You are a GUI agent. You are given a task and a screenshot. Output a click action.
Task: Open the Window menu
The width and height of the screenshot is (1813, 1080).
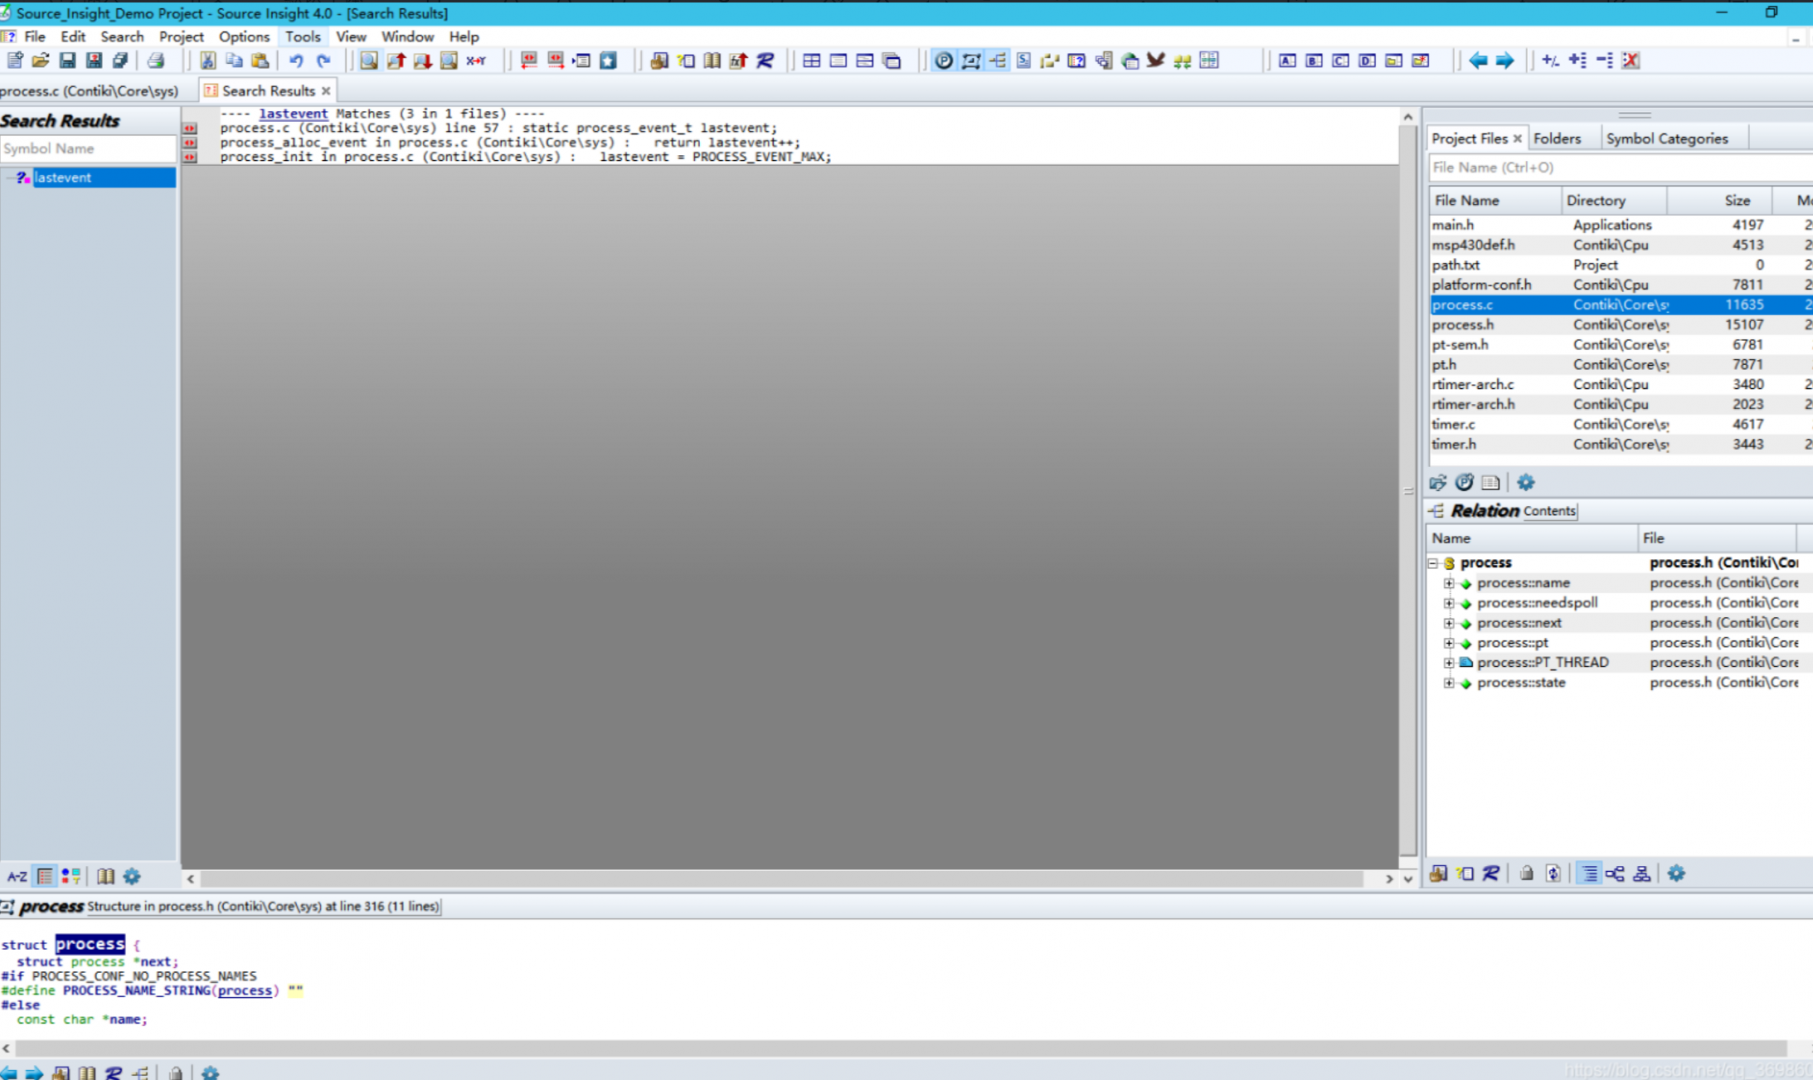(407, 36)
